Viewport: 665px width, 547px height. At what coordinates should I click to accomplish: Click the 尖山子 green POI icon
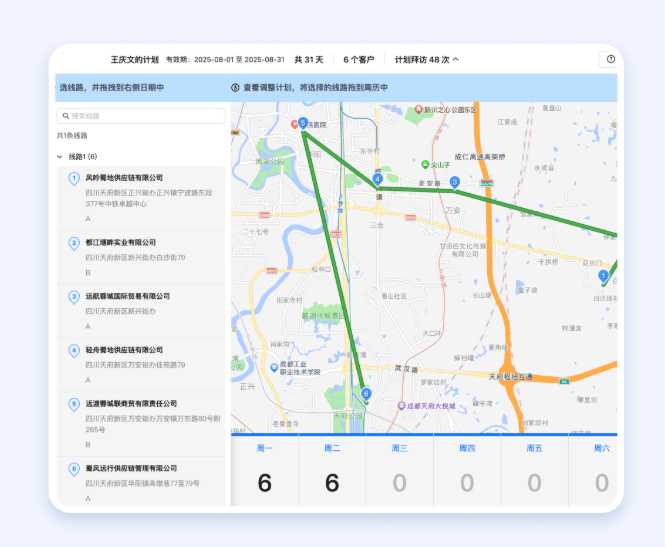(425, 164)
